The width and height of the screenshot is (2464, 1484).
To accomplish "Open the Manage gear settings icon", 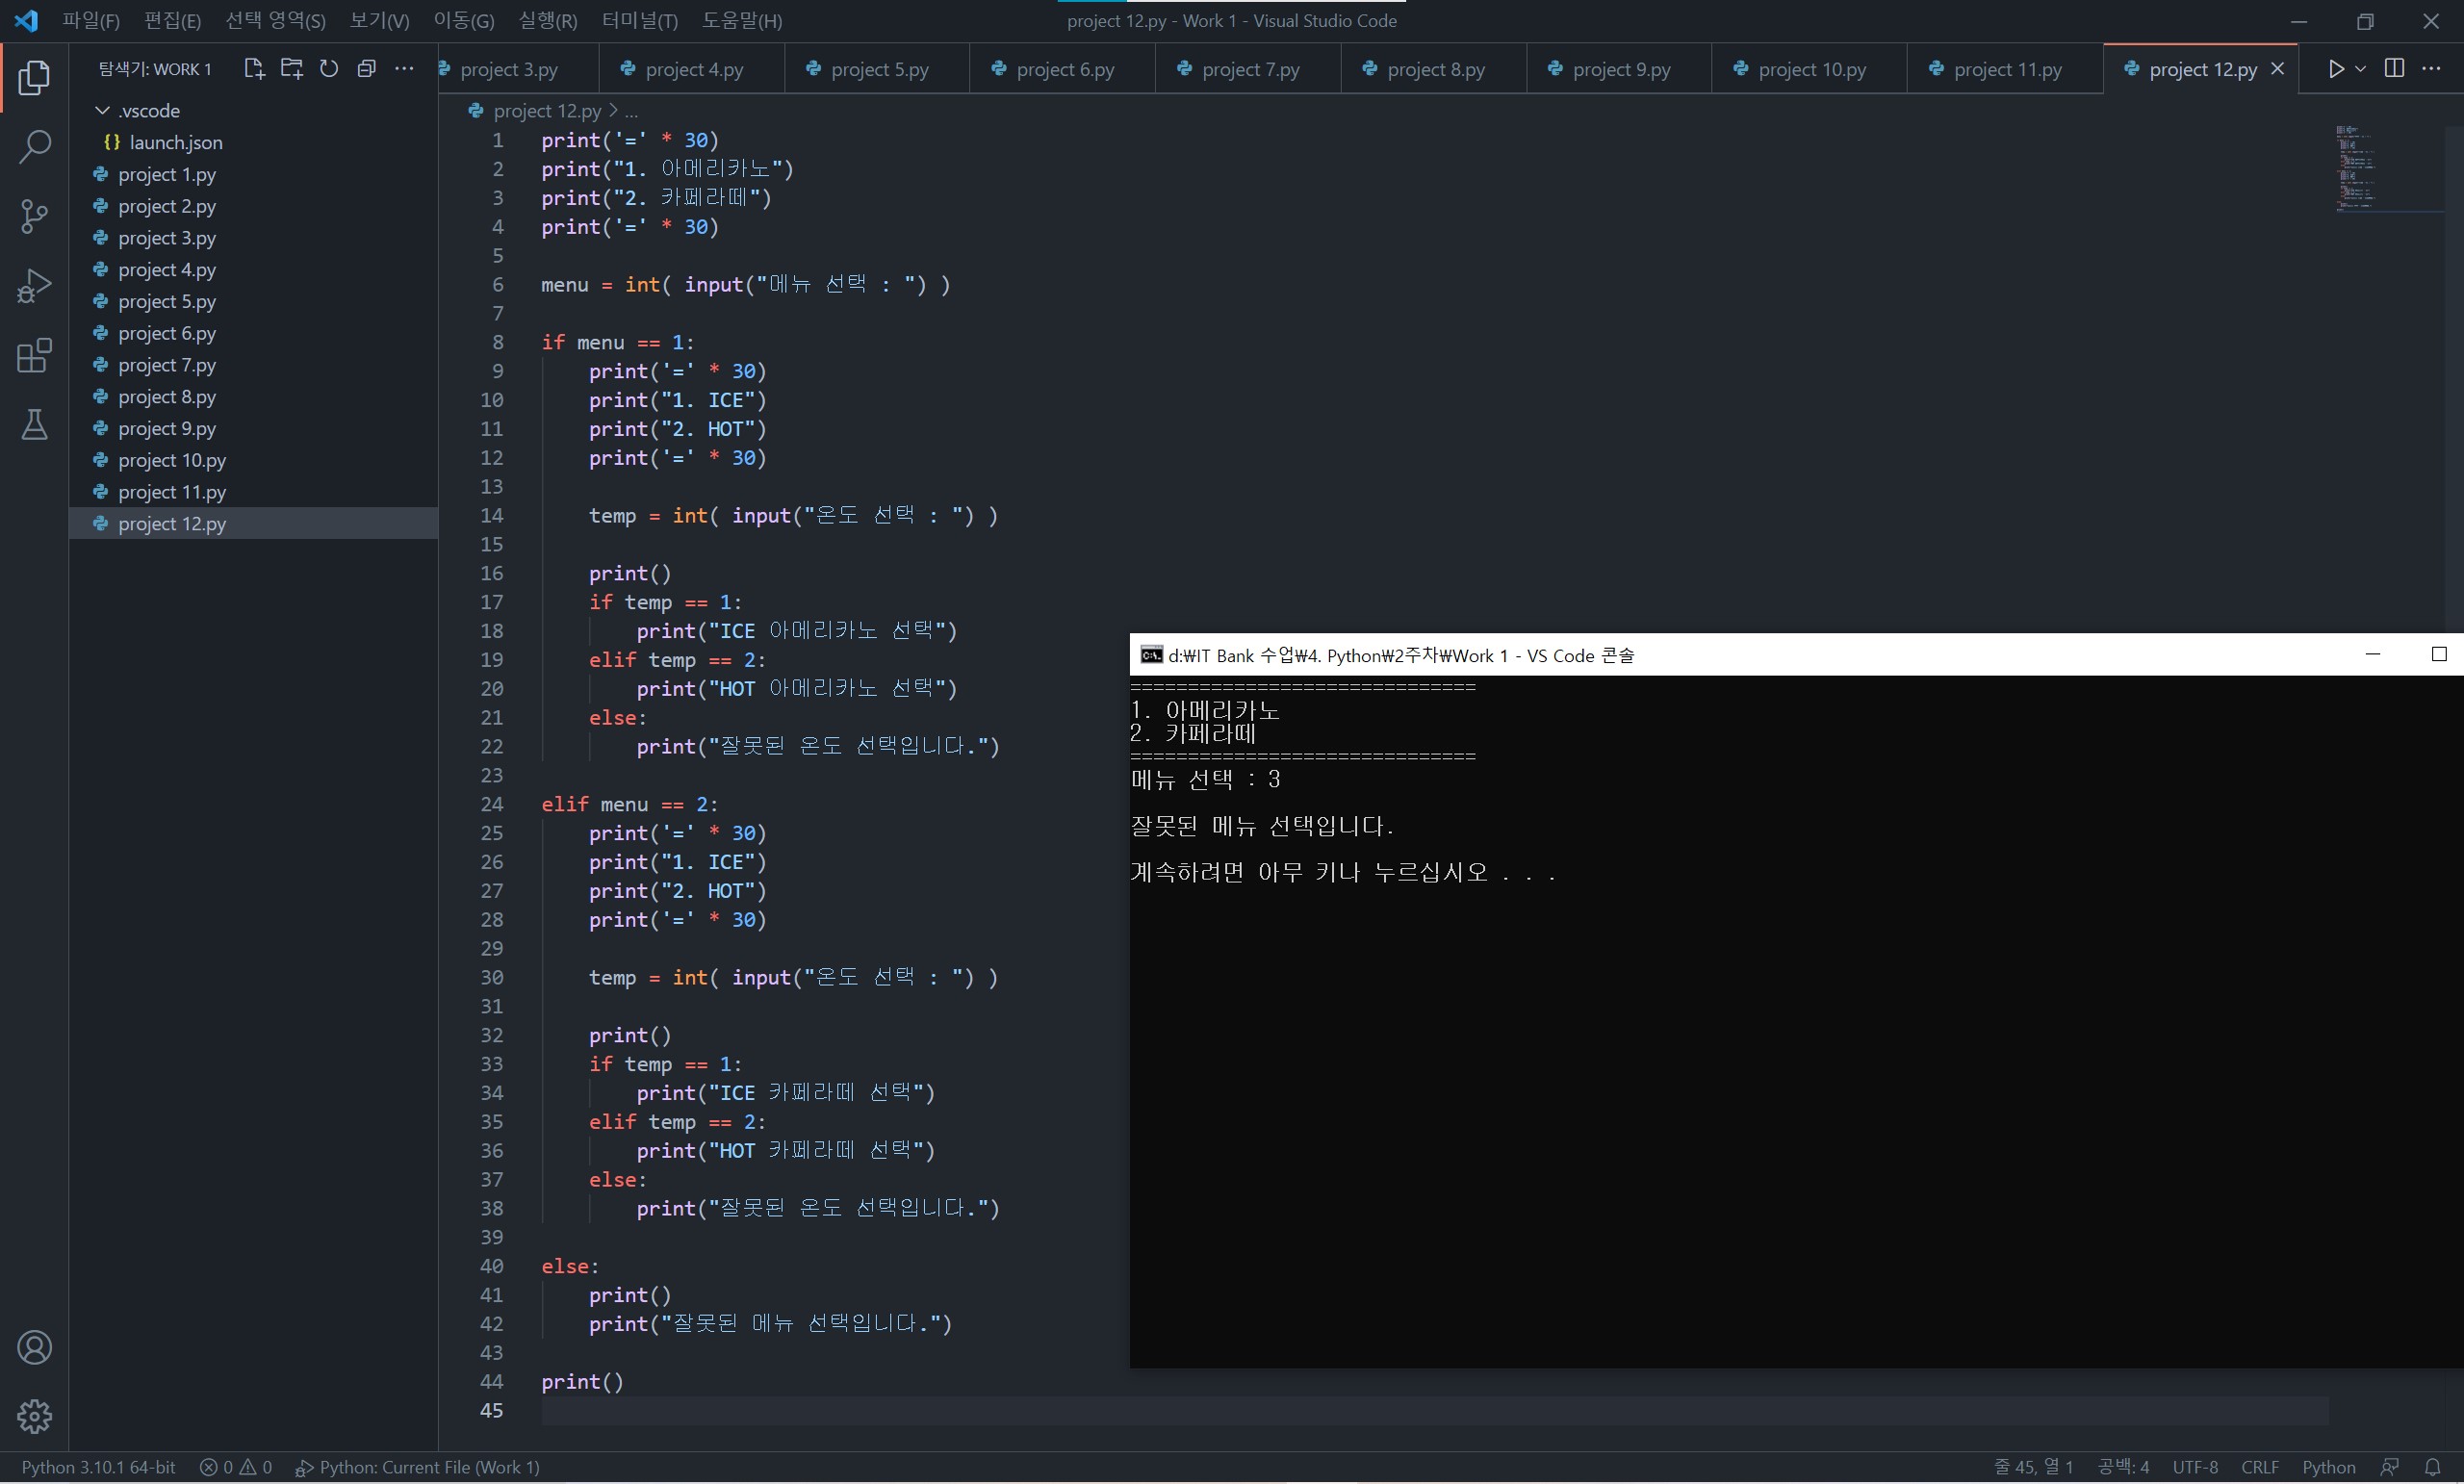I will (x=34, y=1416).
